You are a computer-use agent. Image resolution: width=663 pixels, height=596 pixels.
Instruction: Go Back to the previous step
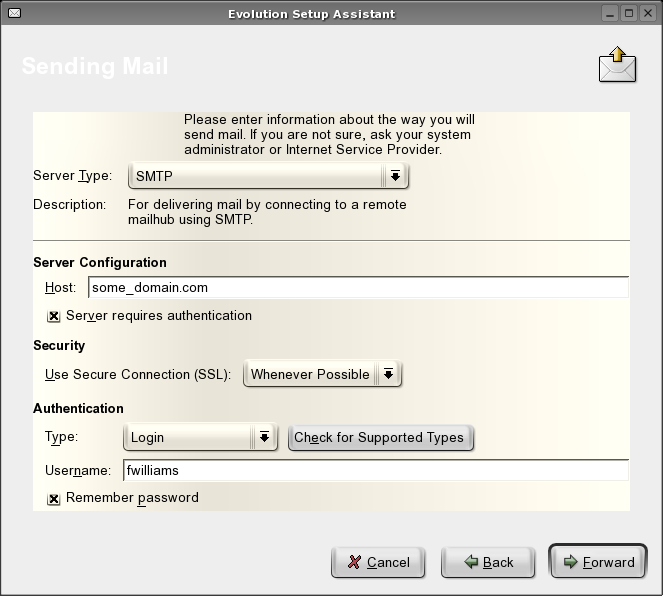[489, 562]
